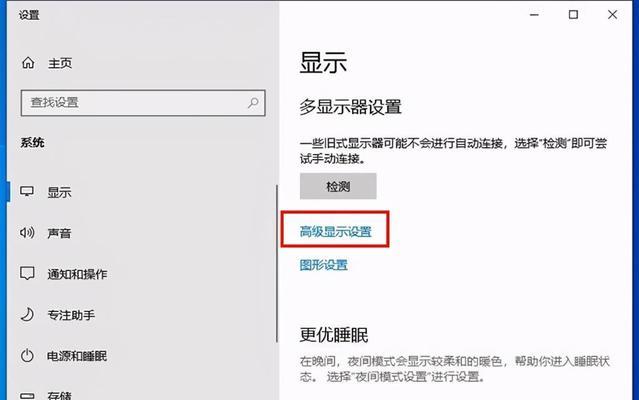Click the 显示 page title
639x400 pixels.
tap(323, 63)
